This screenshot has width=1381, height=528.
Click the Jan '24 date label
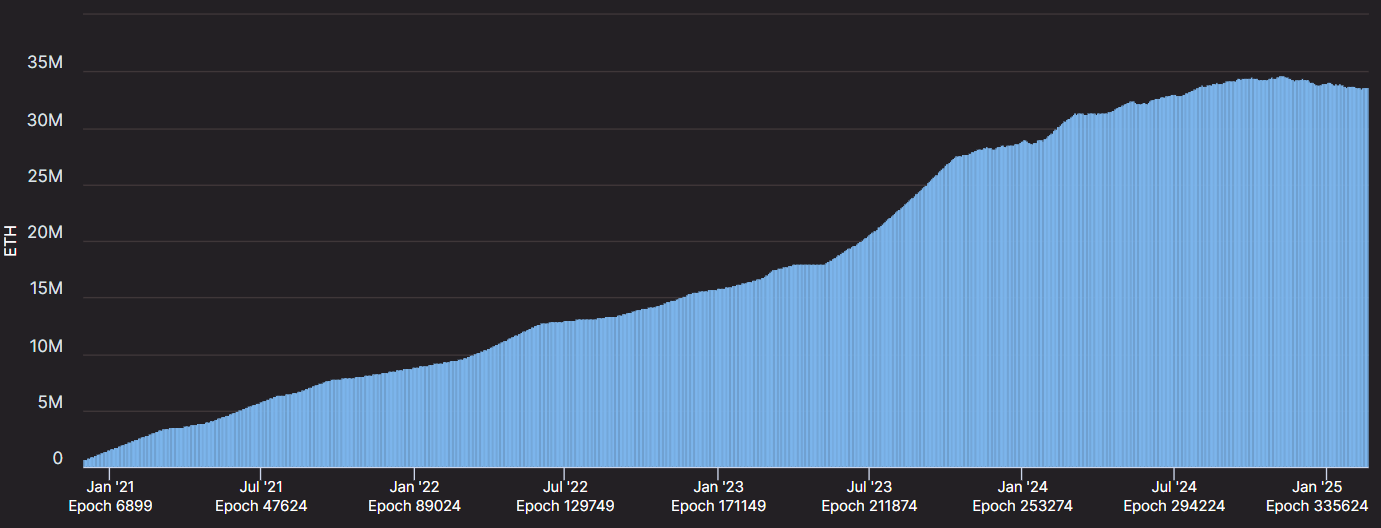(x=1022, y=486)
